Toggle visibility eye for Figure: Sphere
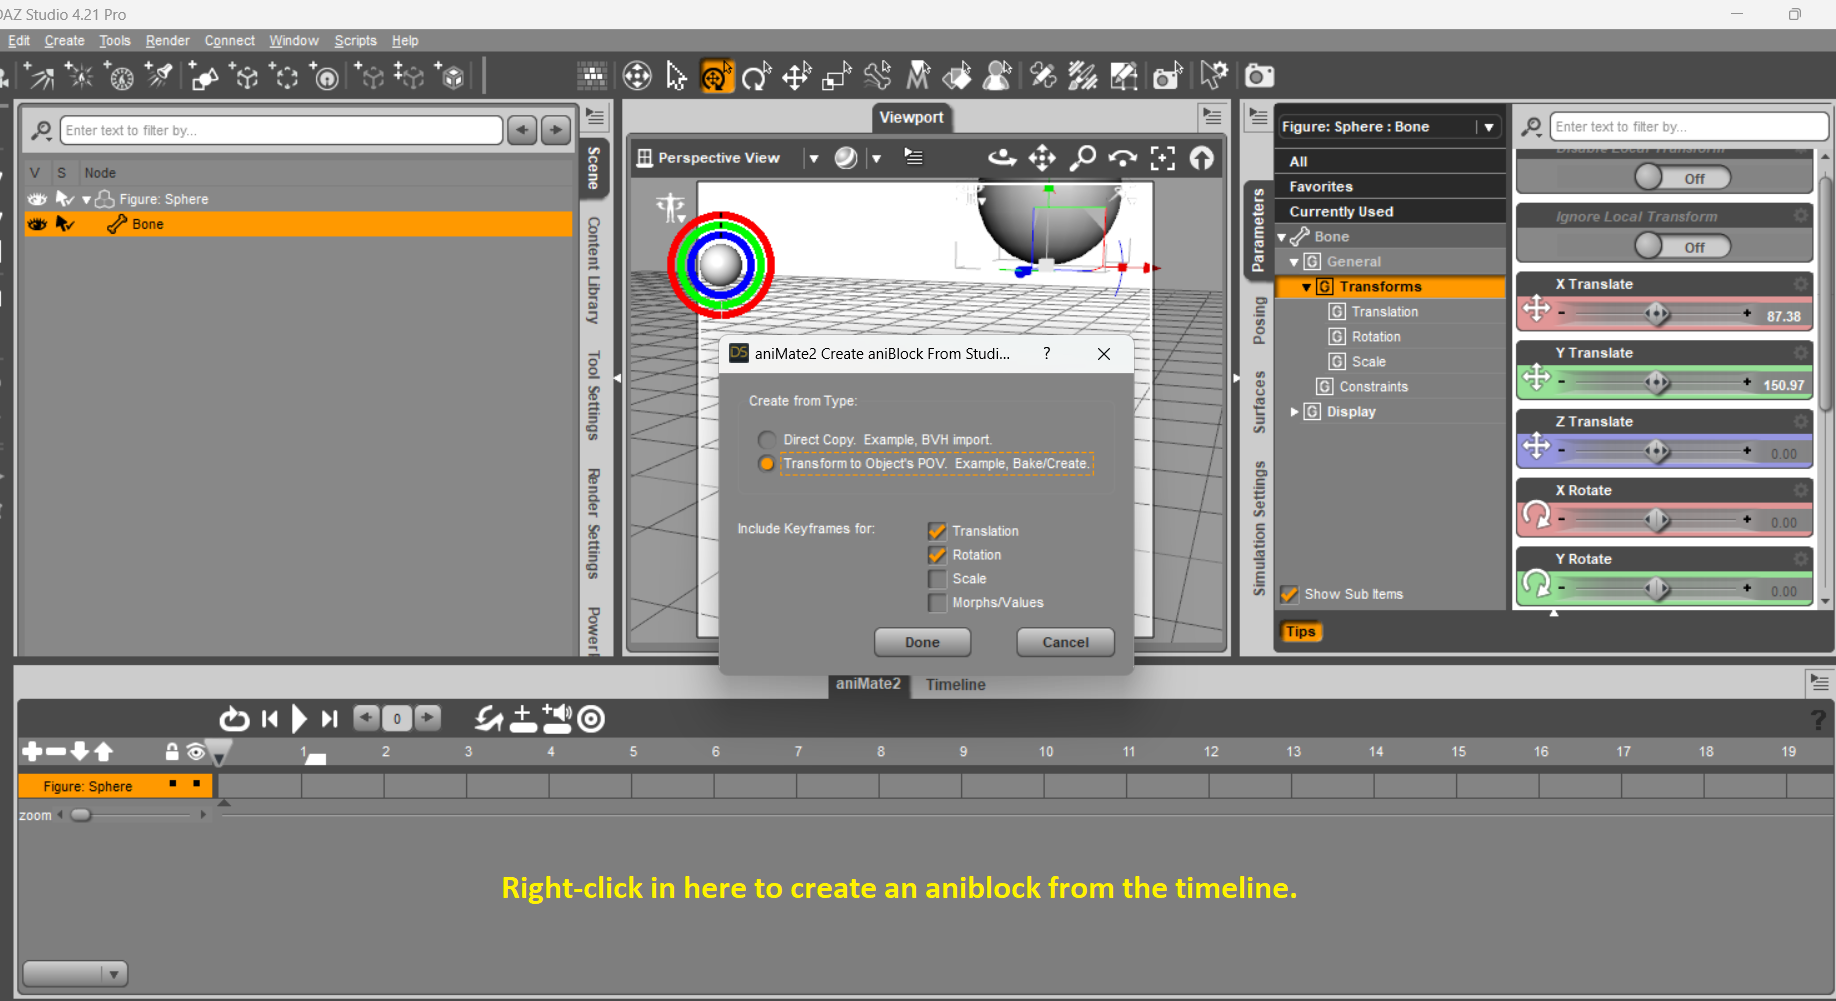1836x1001 pixels. (x=37, y=199)
